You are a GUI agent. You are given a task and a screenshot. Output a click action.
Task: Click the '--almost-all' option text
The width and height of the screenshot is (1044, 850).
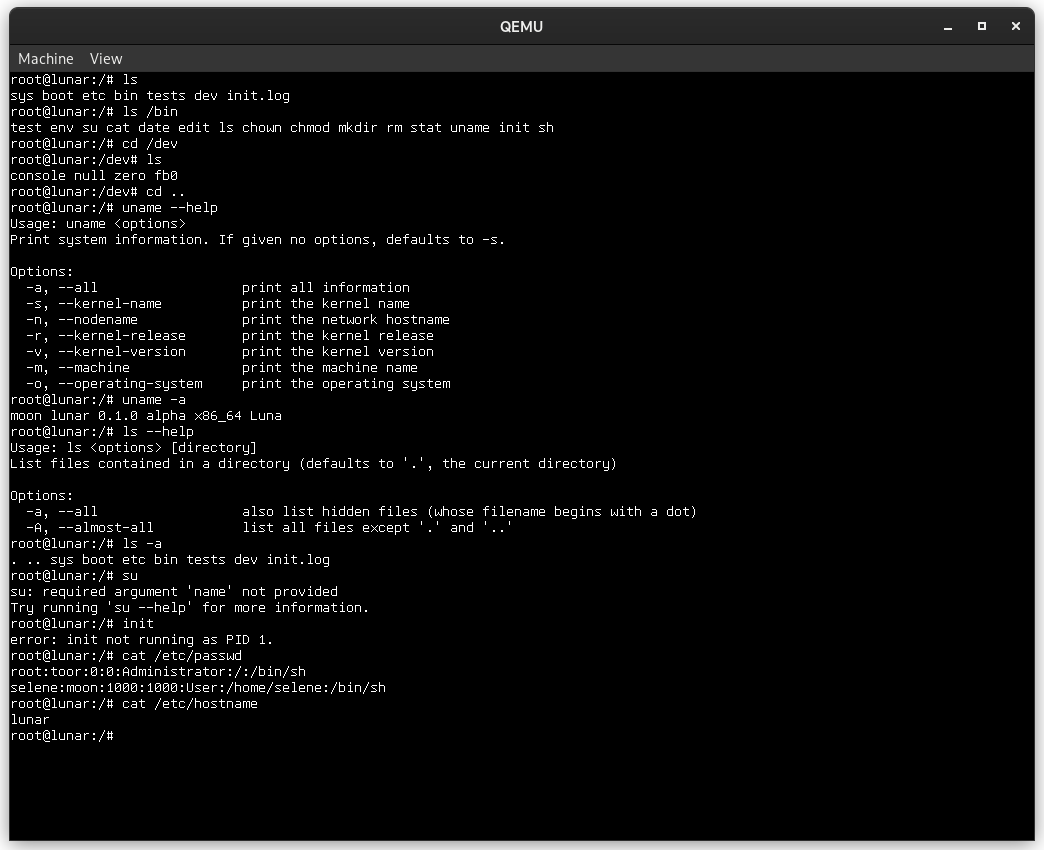[x=106, y=528]
